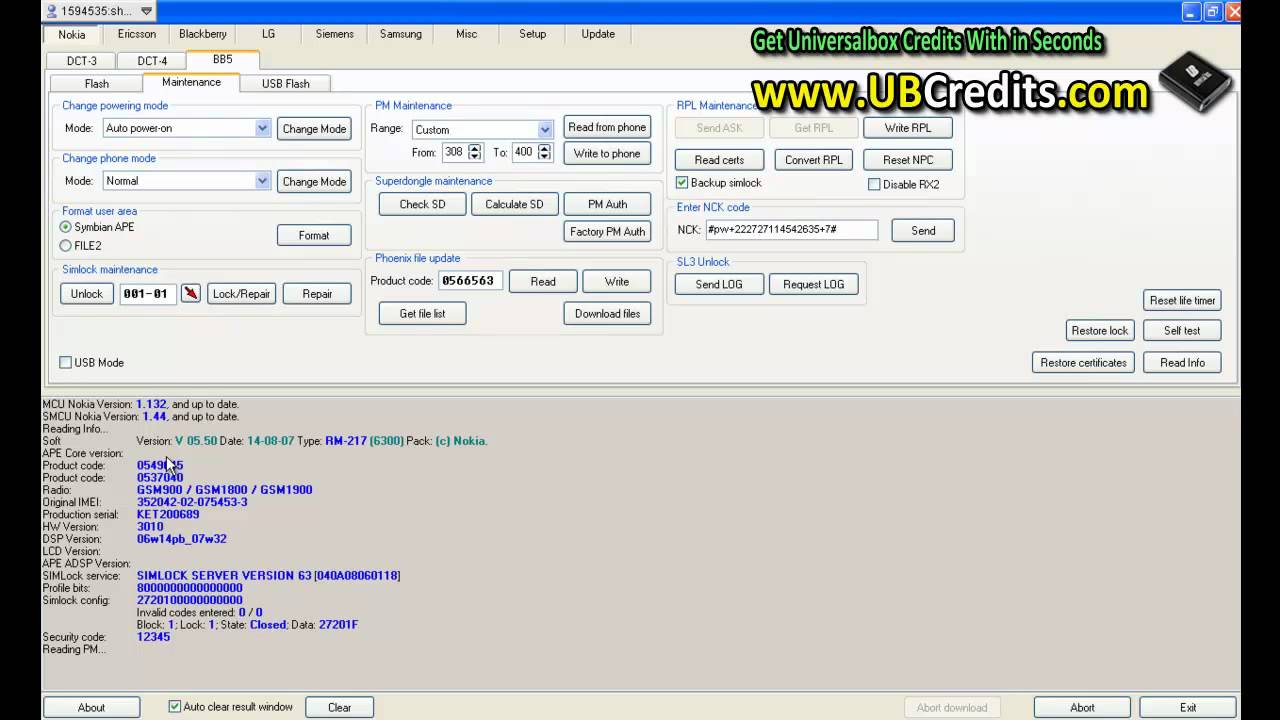Click the Read product code button
The width and height of the screenshot is (1280, 720).
543,281
